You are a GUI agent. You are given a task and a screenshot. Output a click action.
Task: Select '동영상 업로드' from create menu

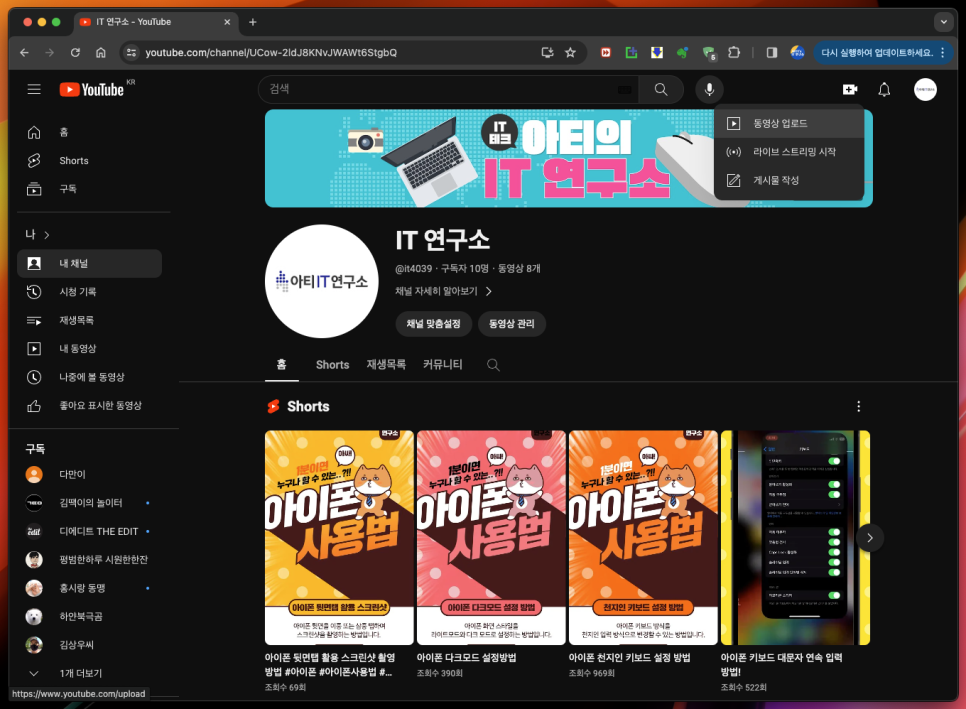[789, 123]
